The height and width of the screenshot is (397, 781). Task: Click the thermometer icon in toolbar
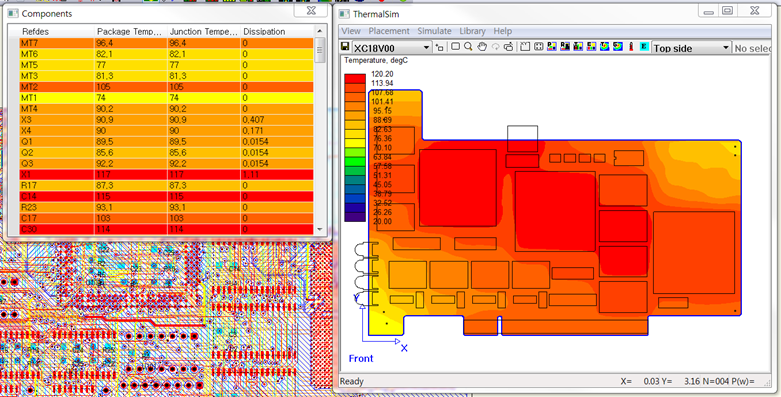[x=631, y=47]
